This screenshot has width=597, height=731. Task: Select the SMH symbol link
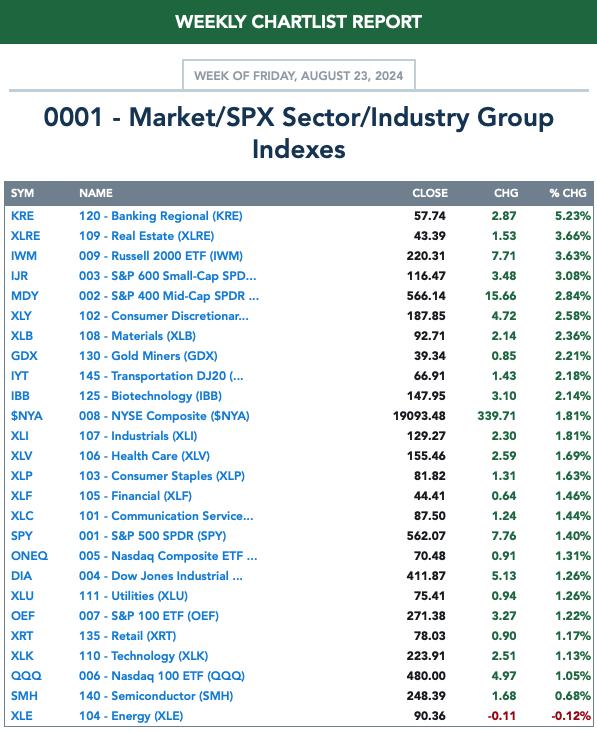click(x=24, y=696)
